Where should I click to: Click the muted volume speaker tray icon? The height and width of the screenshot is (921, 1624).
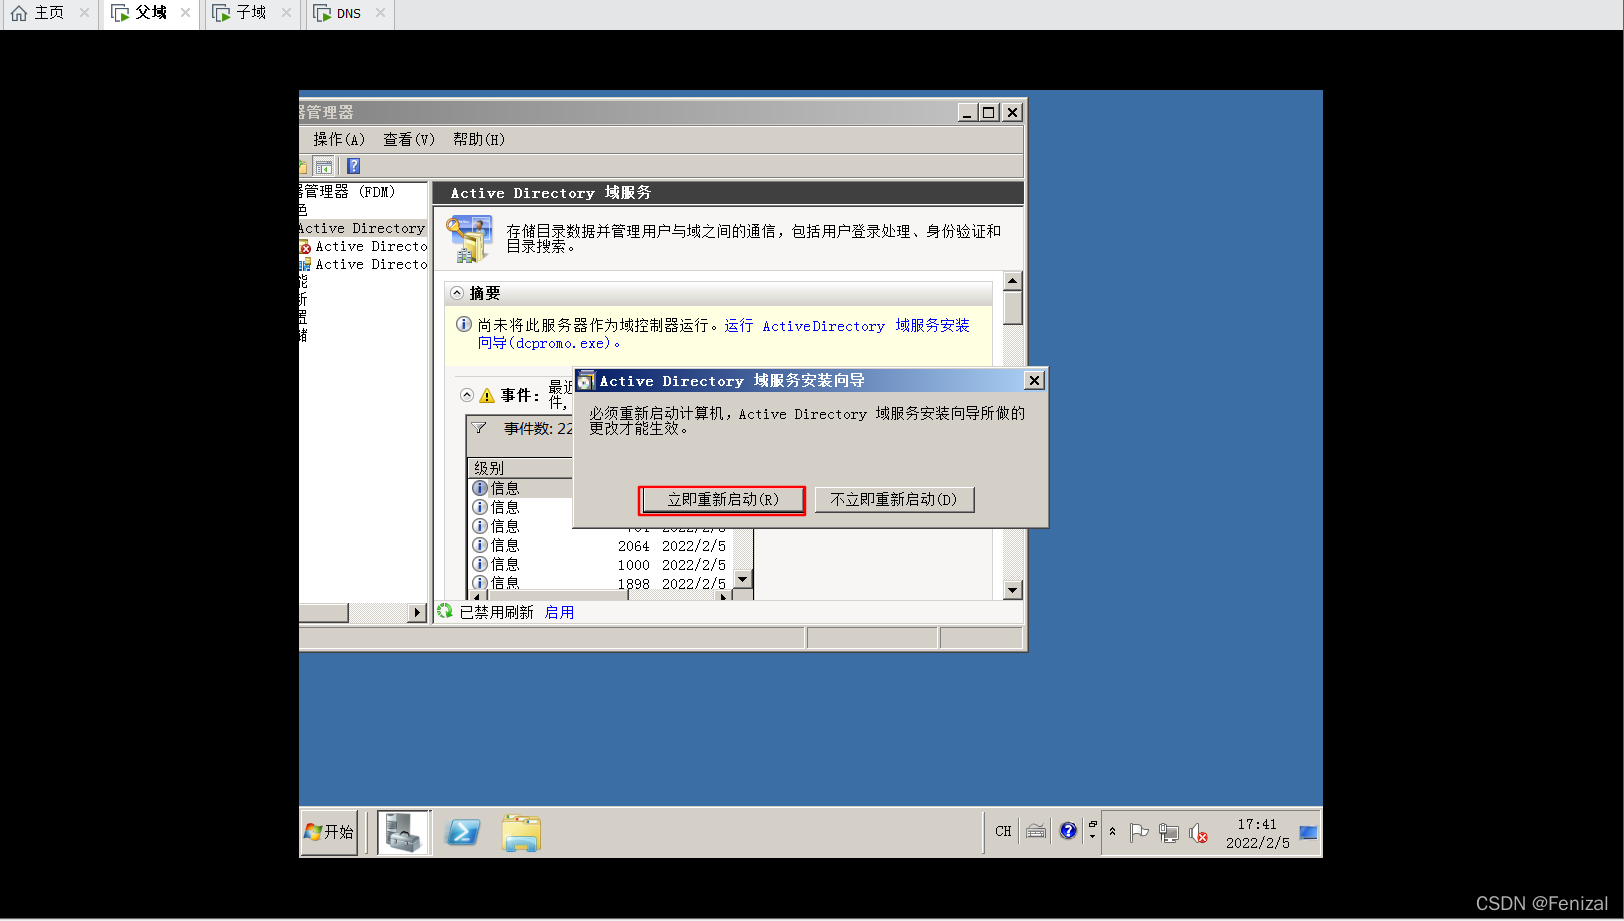click(x=1199, y=832)
